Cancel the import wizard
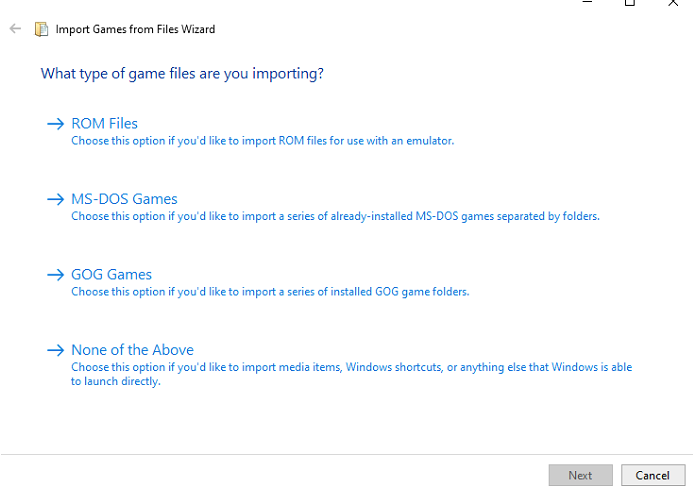Viewport: 693px width, 489px height. [x=653, y=475]
